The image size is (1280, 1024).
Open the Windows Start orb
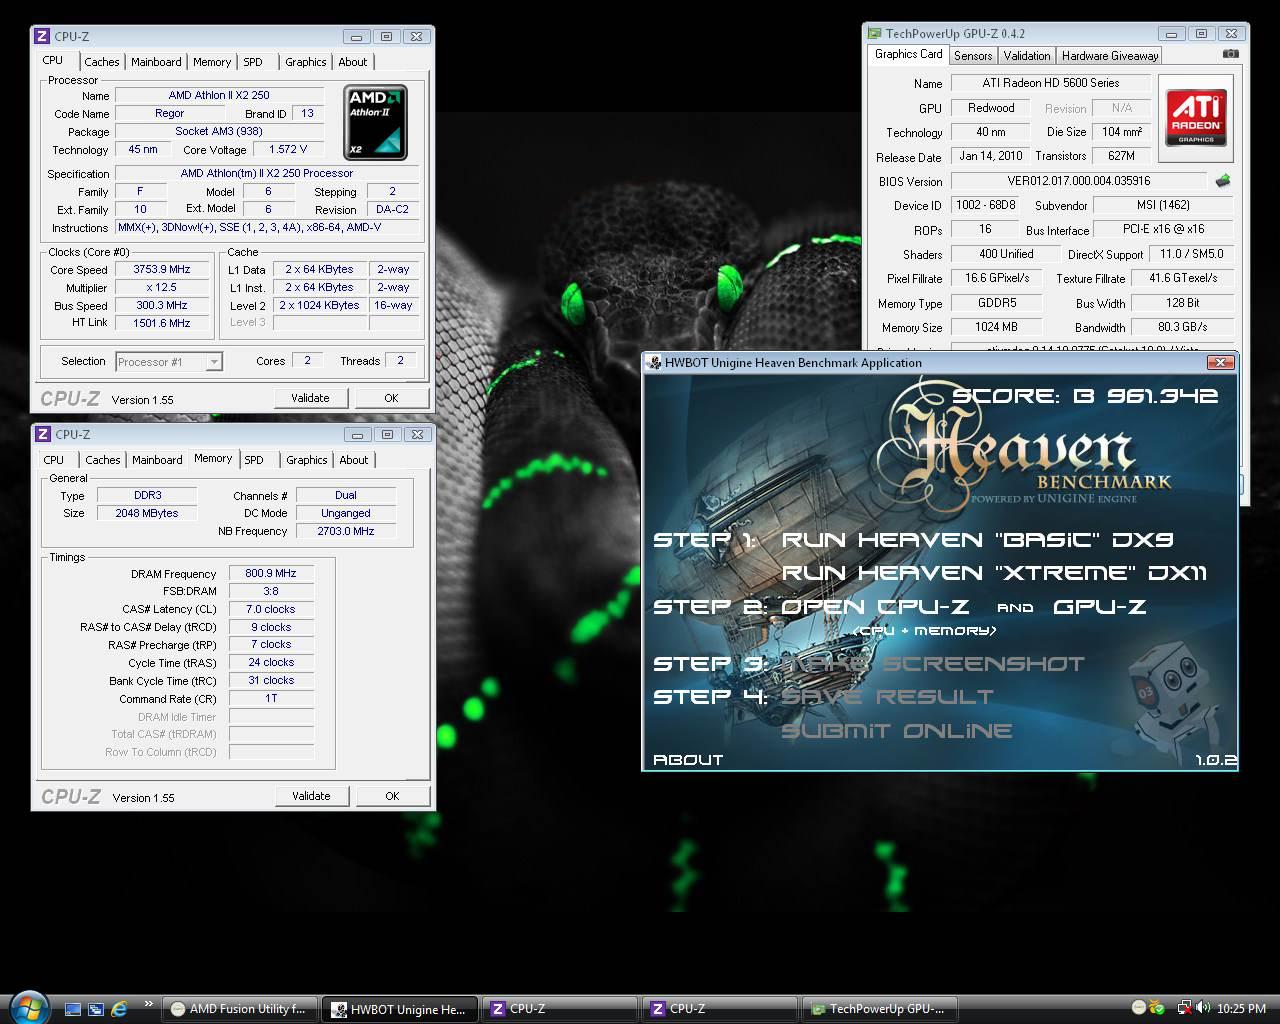click(27, 1007)
